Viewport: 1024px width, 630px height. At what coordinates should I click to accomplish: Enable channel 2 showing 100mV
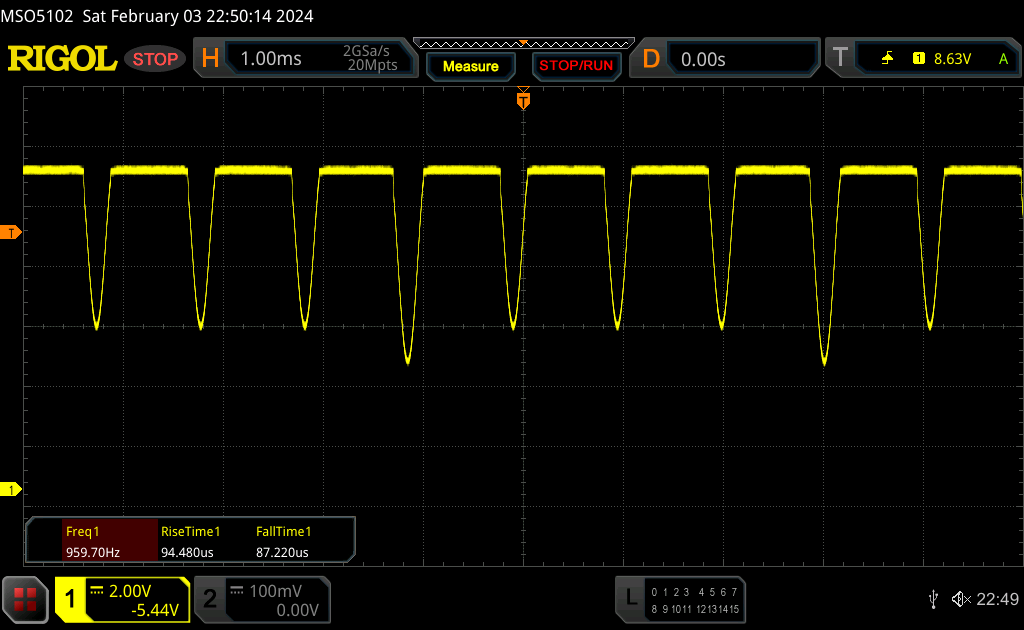[260, 599]
